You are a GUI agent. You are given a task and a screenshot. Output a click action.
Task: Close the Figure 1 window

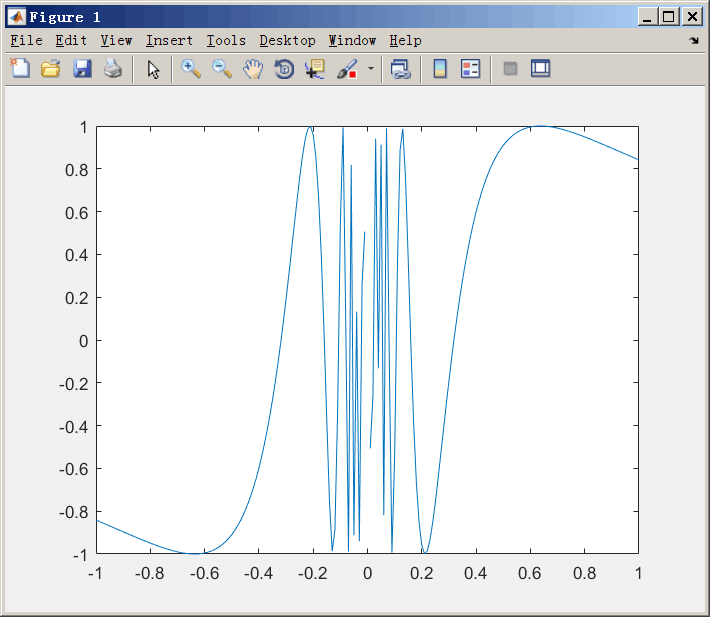tap(692, 17)
